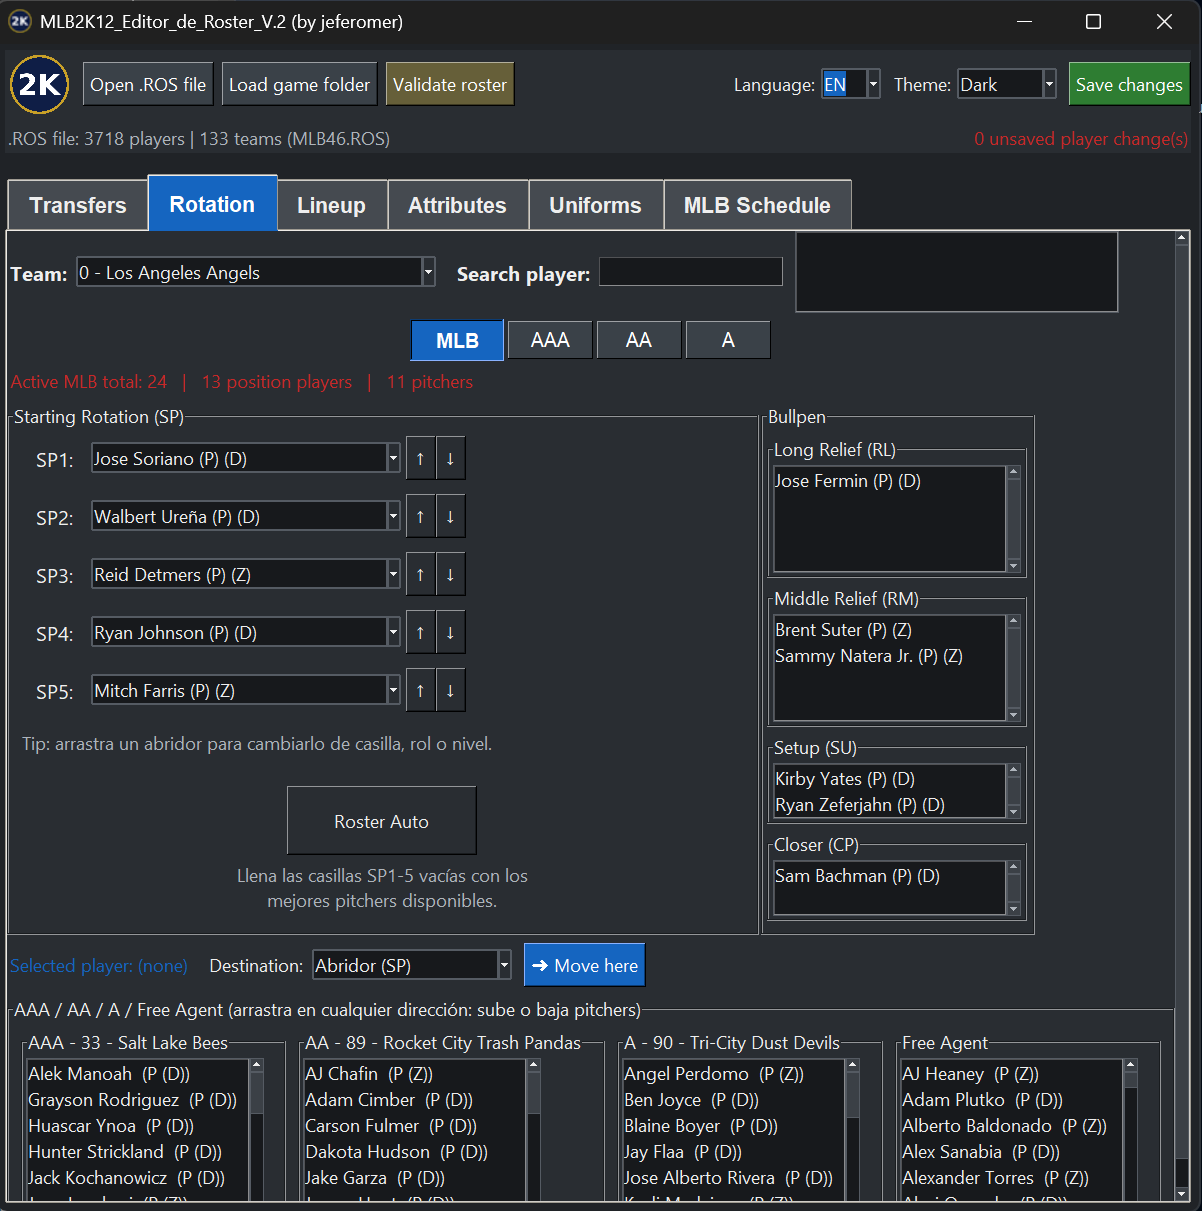Move SP4 Ryan Johnson down
Viewport: 1202px width, 1211px height.
(x=450, y=633)
